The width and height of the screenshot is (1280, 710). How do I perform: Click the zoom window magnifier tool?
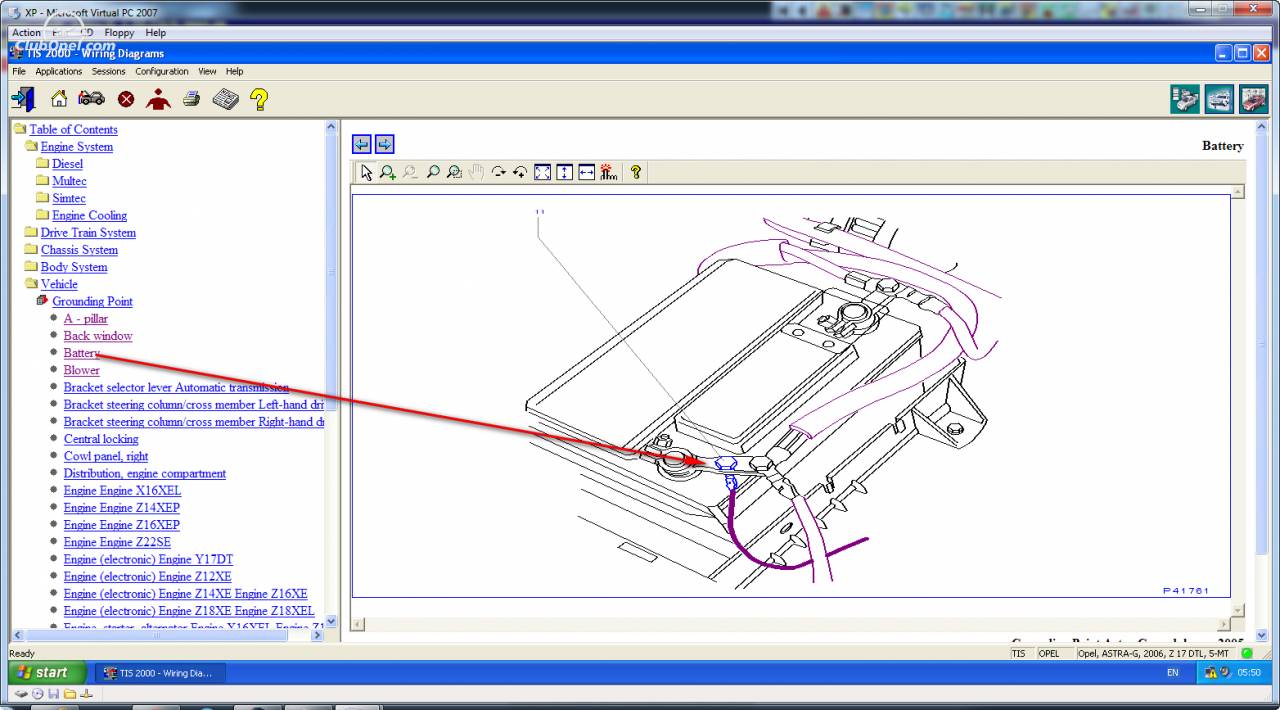454,172
